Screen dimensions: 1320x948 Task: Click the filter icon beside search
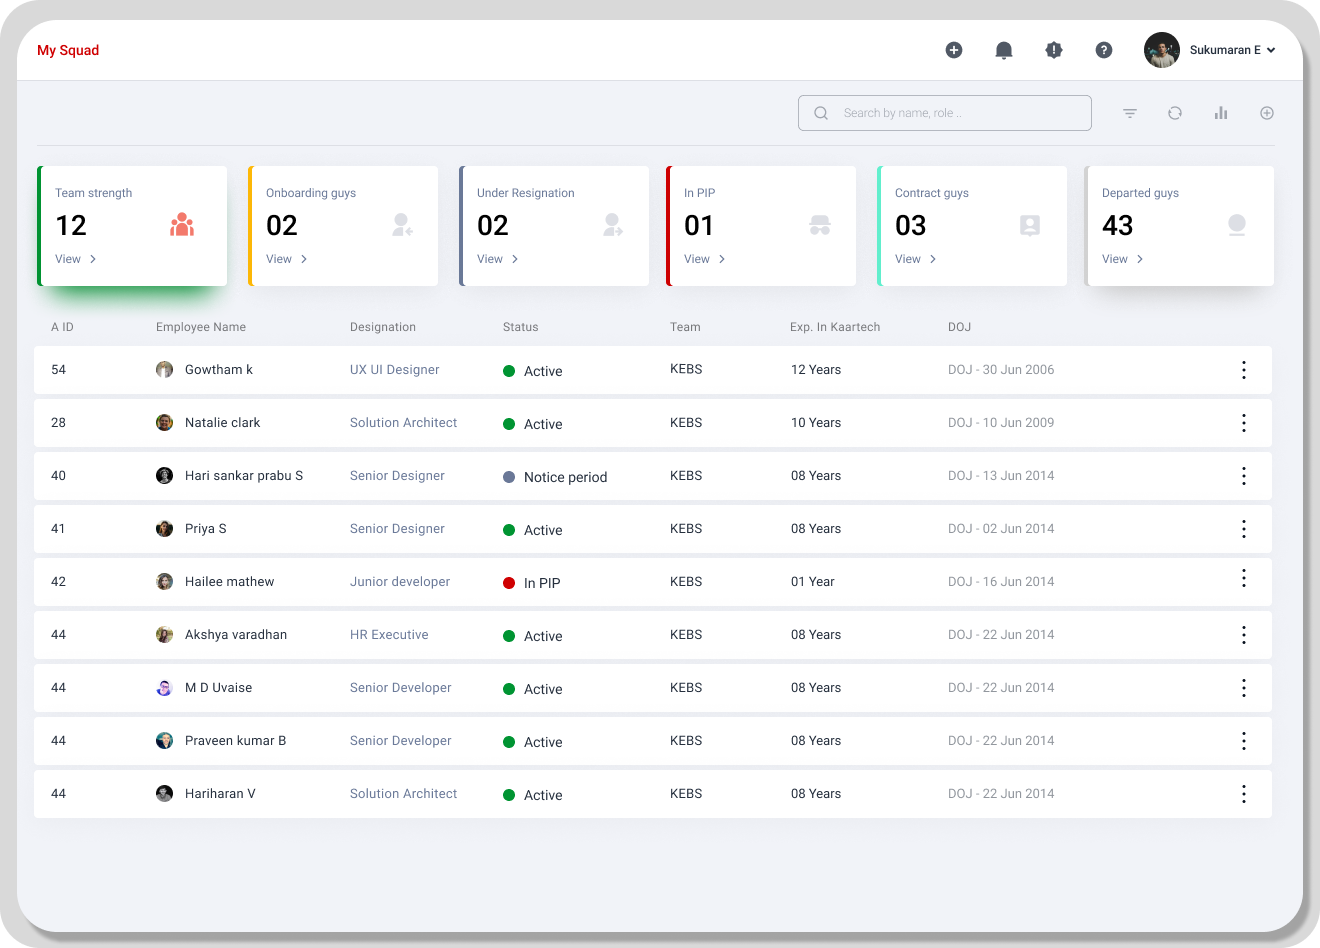point(1130,113)
